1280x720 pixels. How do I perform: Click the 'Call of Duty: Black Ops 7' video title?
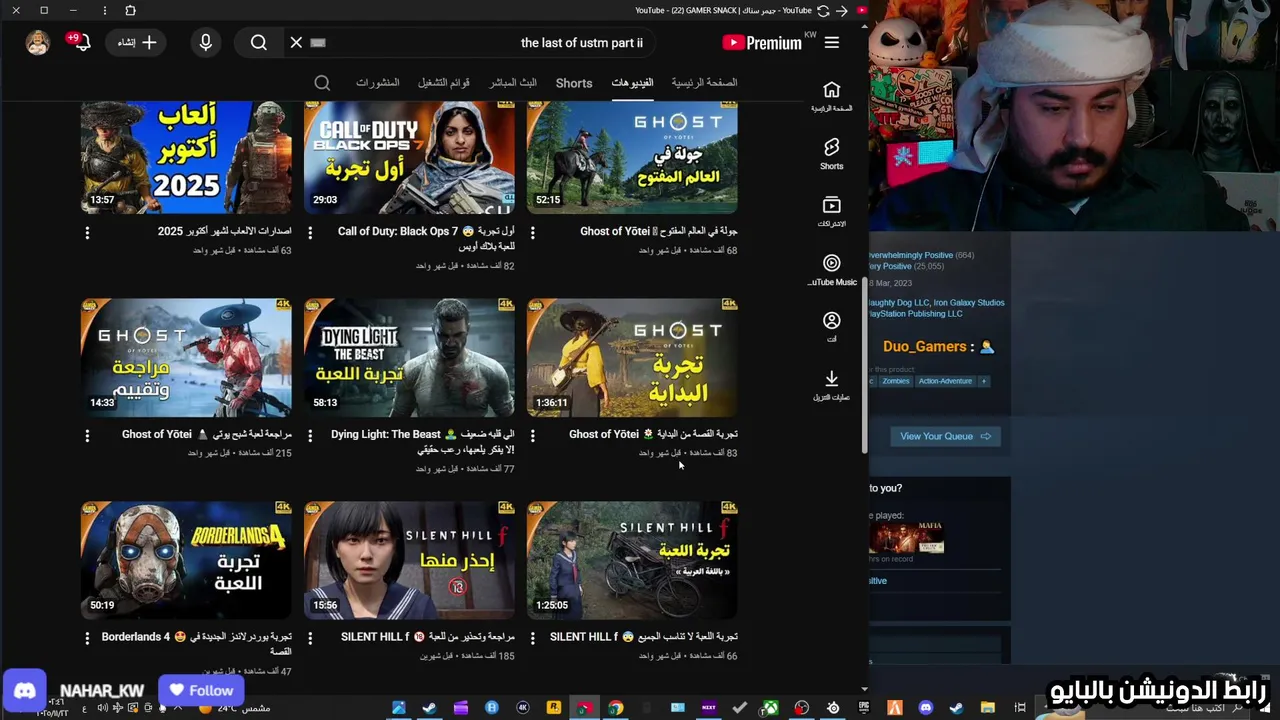click(x=426, y=238)
